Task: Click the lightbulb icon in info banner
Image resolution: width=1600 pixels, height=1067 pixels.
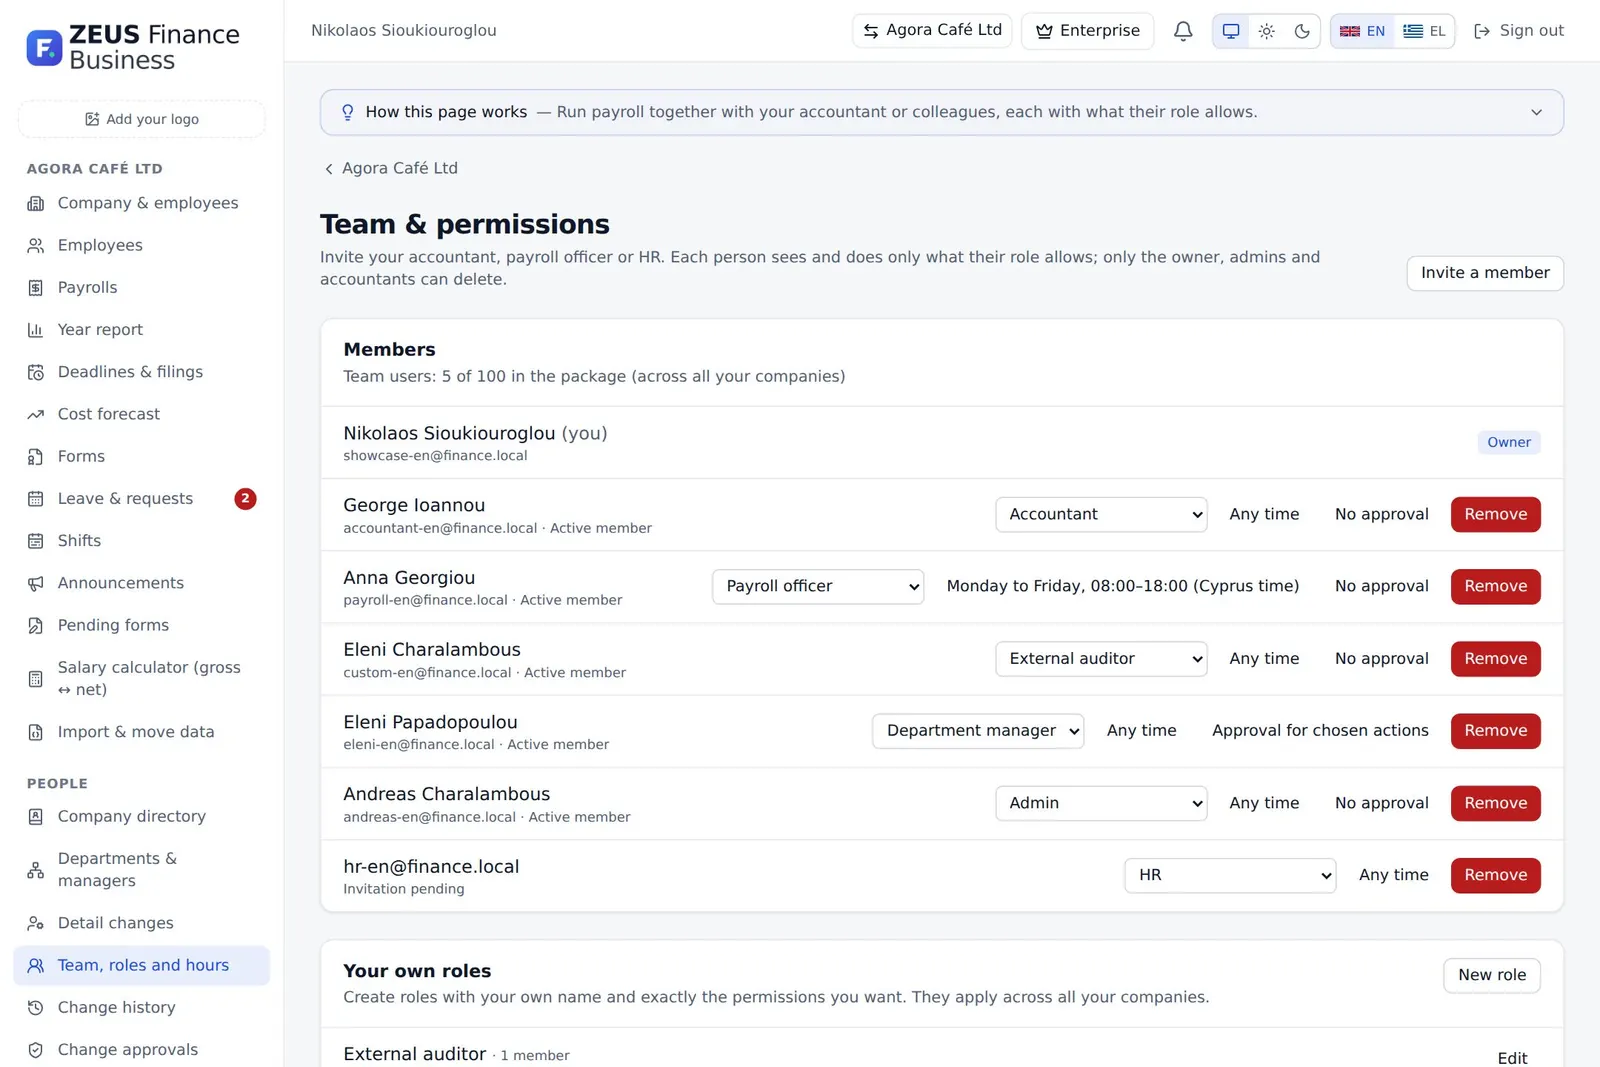Action: (x=348, y=112)
